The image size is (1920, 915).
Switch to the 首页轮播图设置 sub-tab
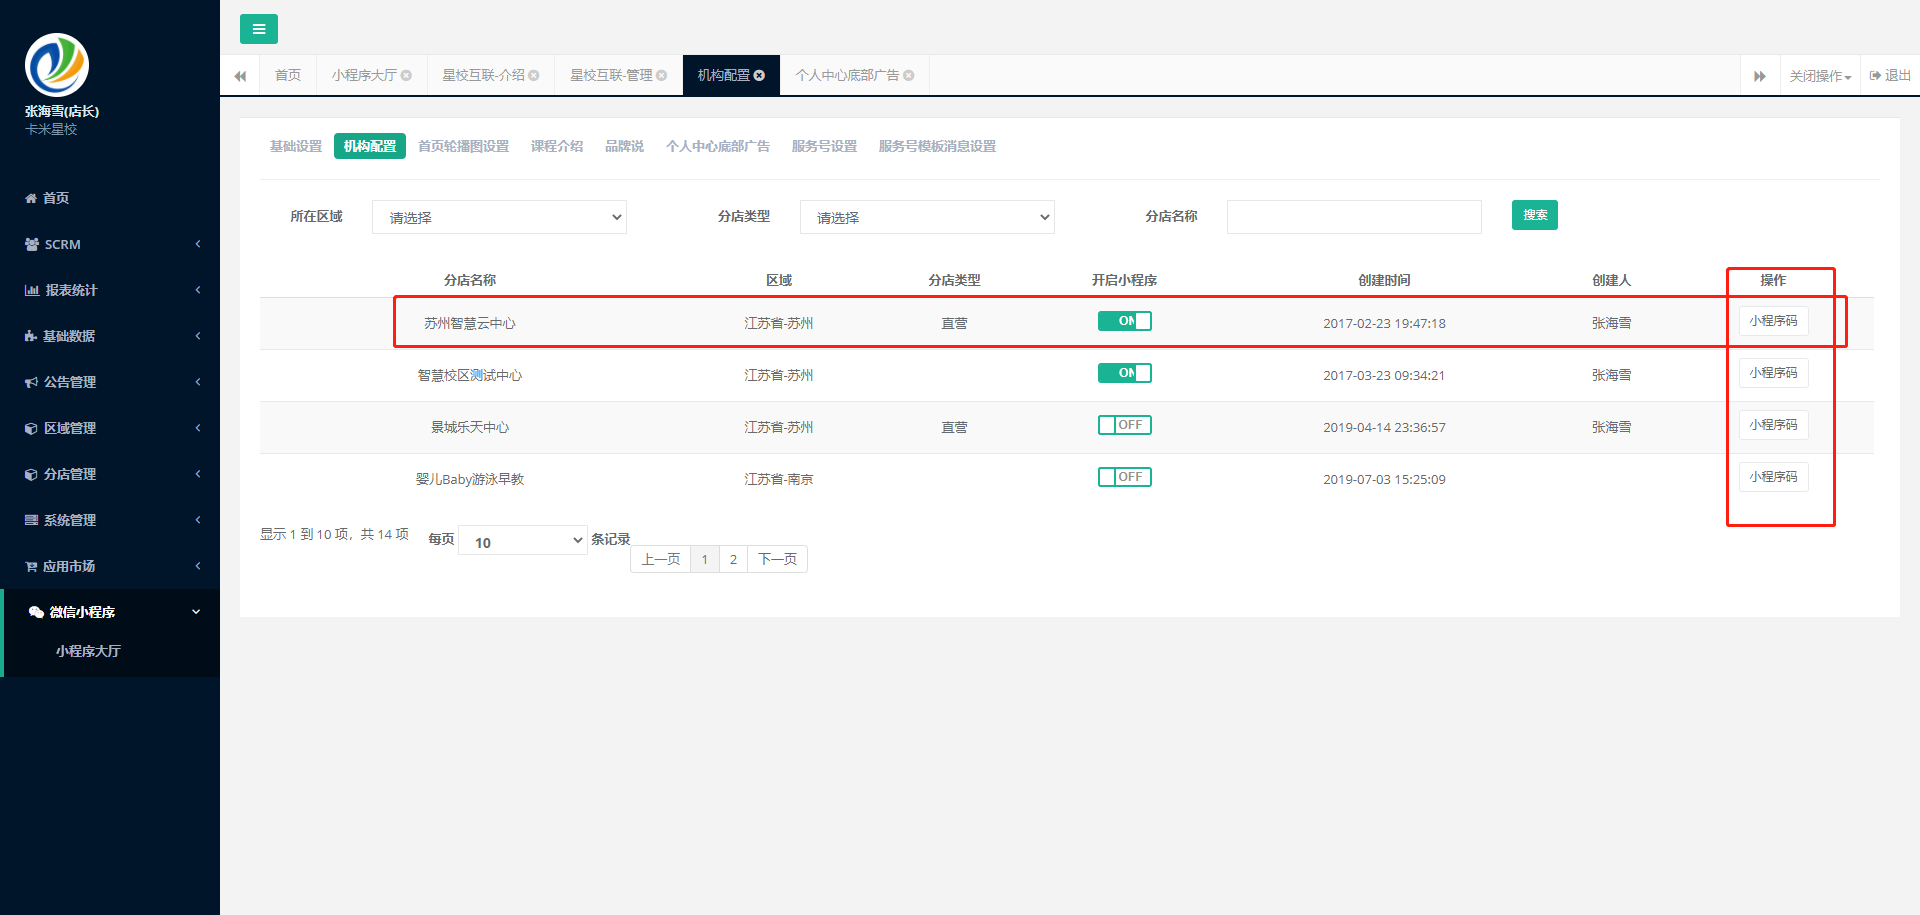tap(463, 146)
